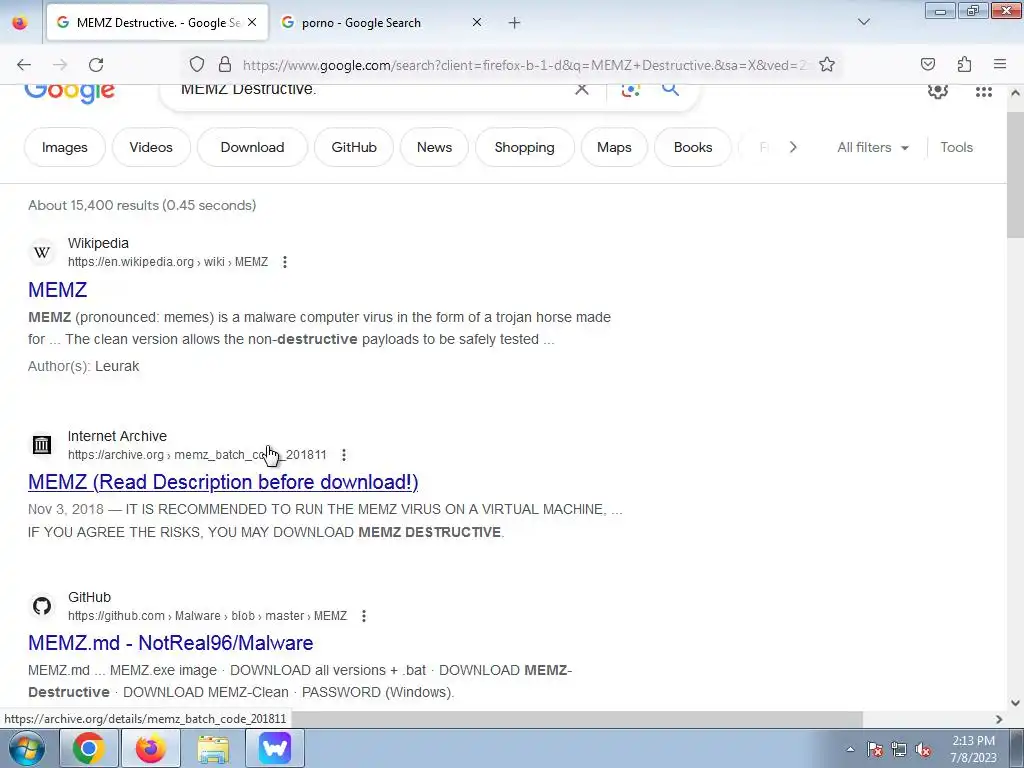Open three-dot menu for Internet Archive result
This screenshot has height=768, width=1024.
coord(344,455)
